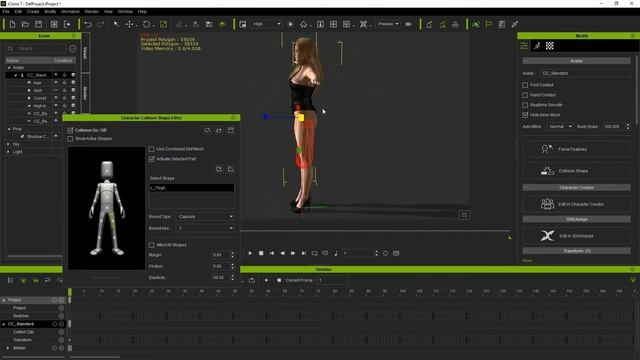Image resolution: width=640 pixels, height=360 pixels.
Task: Toggle visibility eye of CC_Standard in Scene
Action: click(x=56, y=75)
